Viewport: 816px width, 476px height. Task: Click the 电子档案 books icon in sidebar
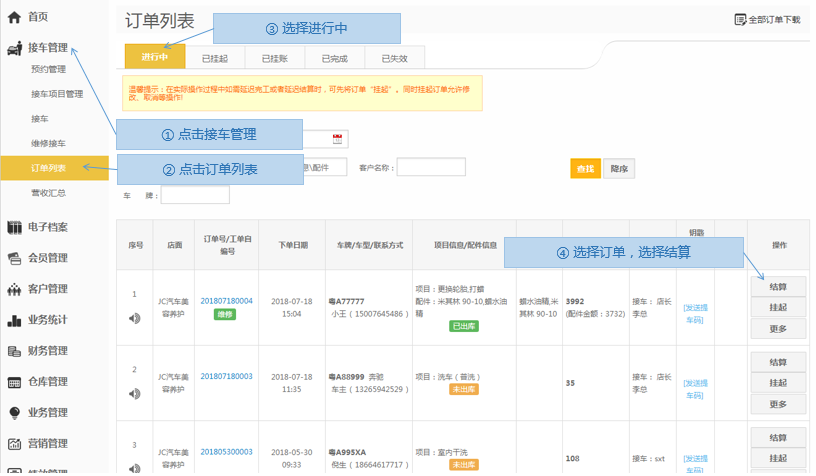(x=14, y=227)
